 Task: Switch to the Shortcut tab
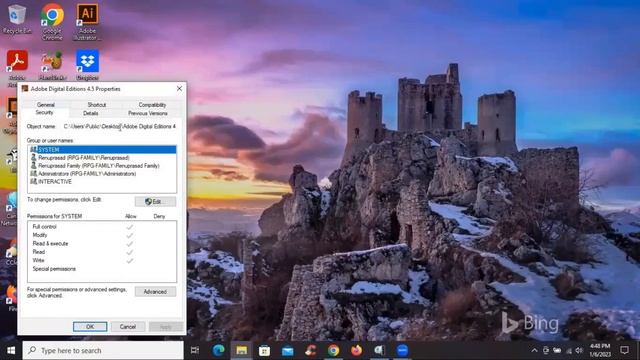tap(97, 105)
